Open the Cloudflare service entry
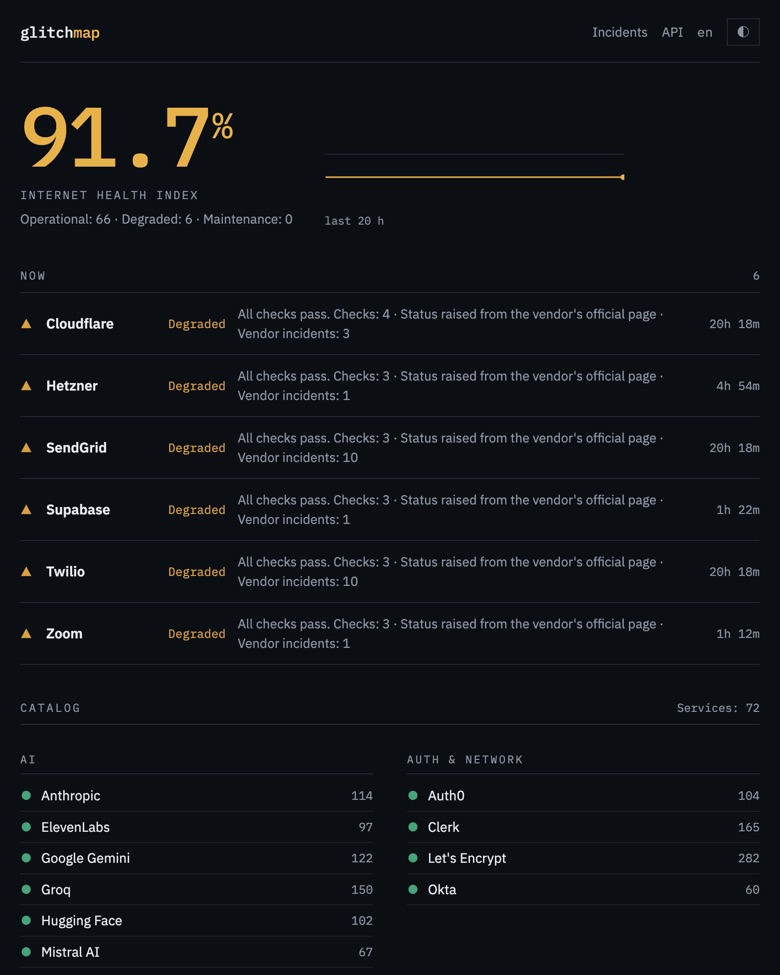780x975 pixels. (389, 323)
